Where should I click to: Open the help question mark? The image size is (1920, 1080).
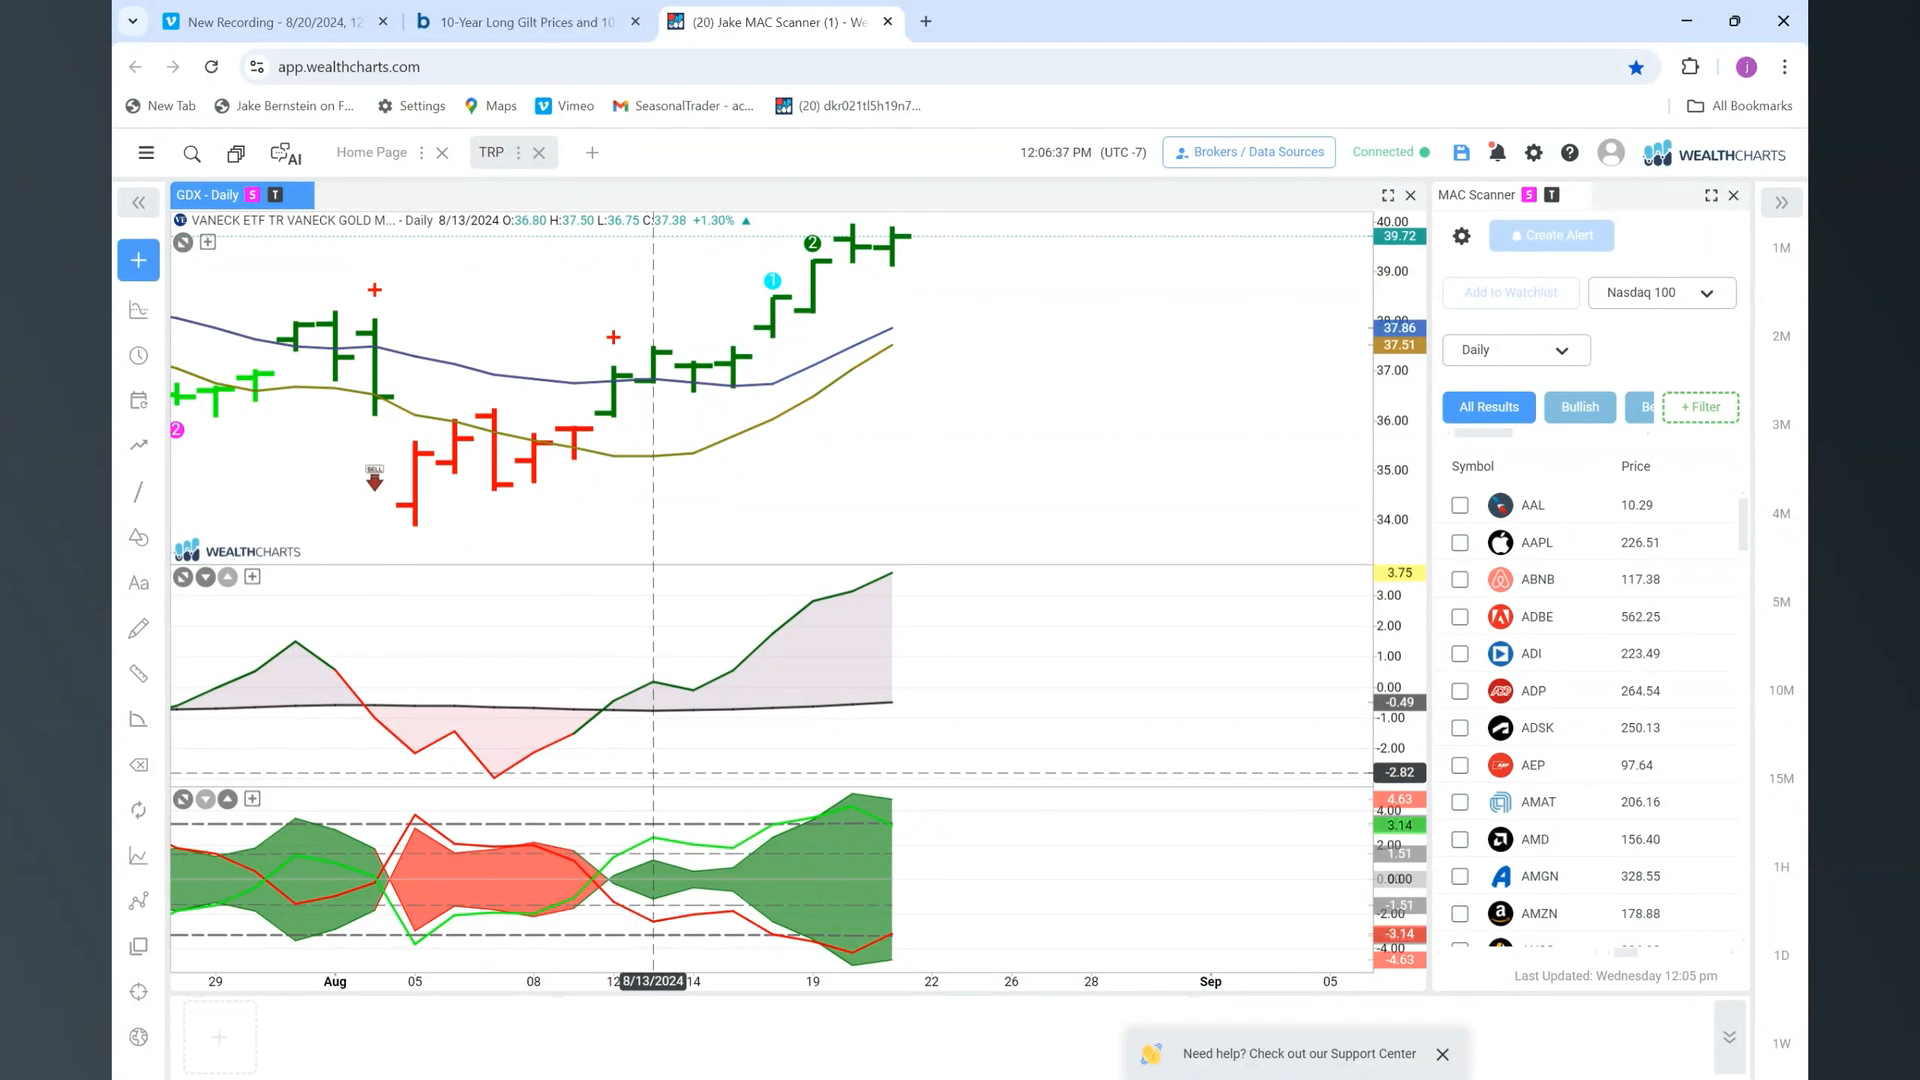1570,153
